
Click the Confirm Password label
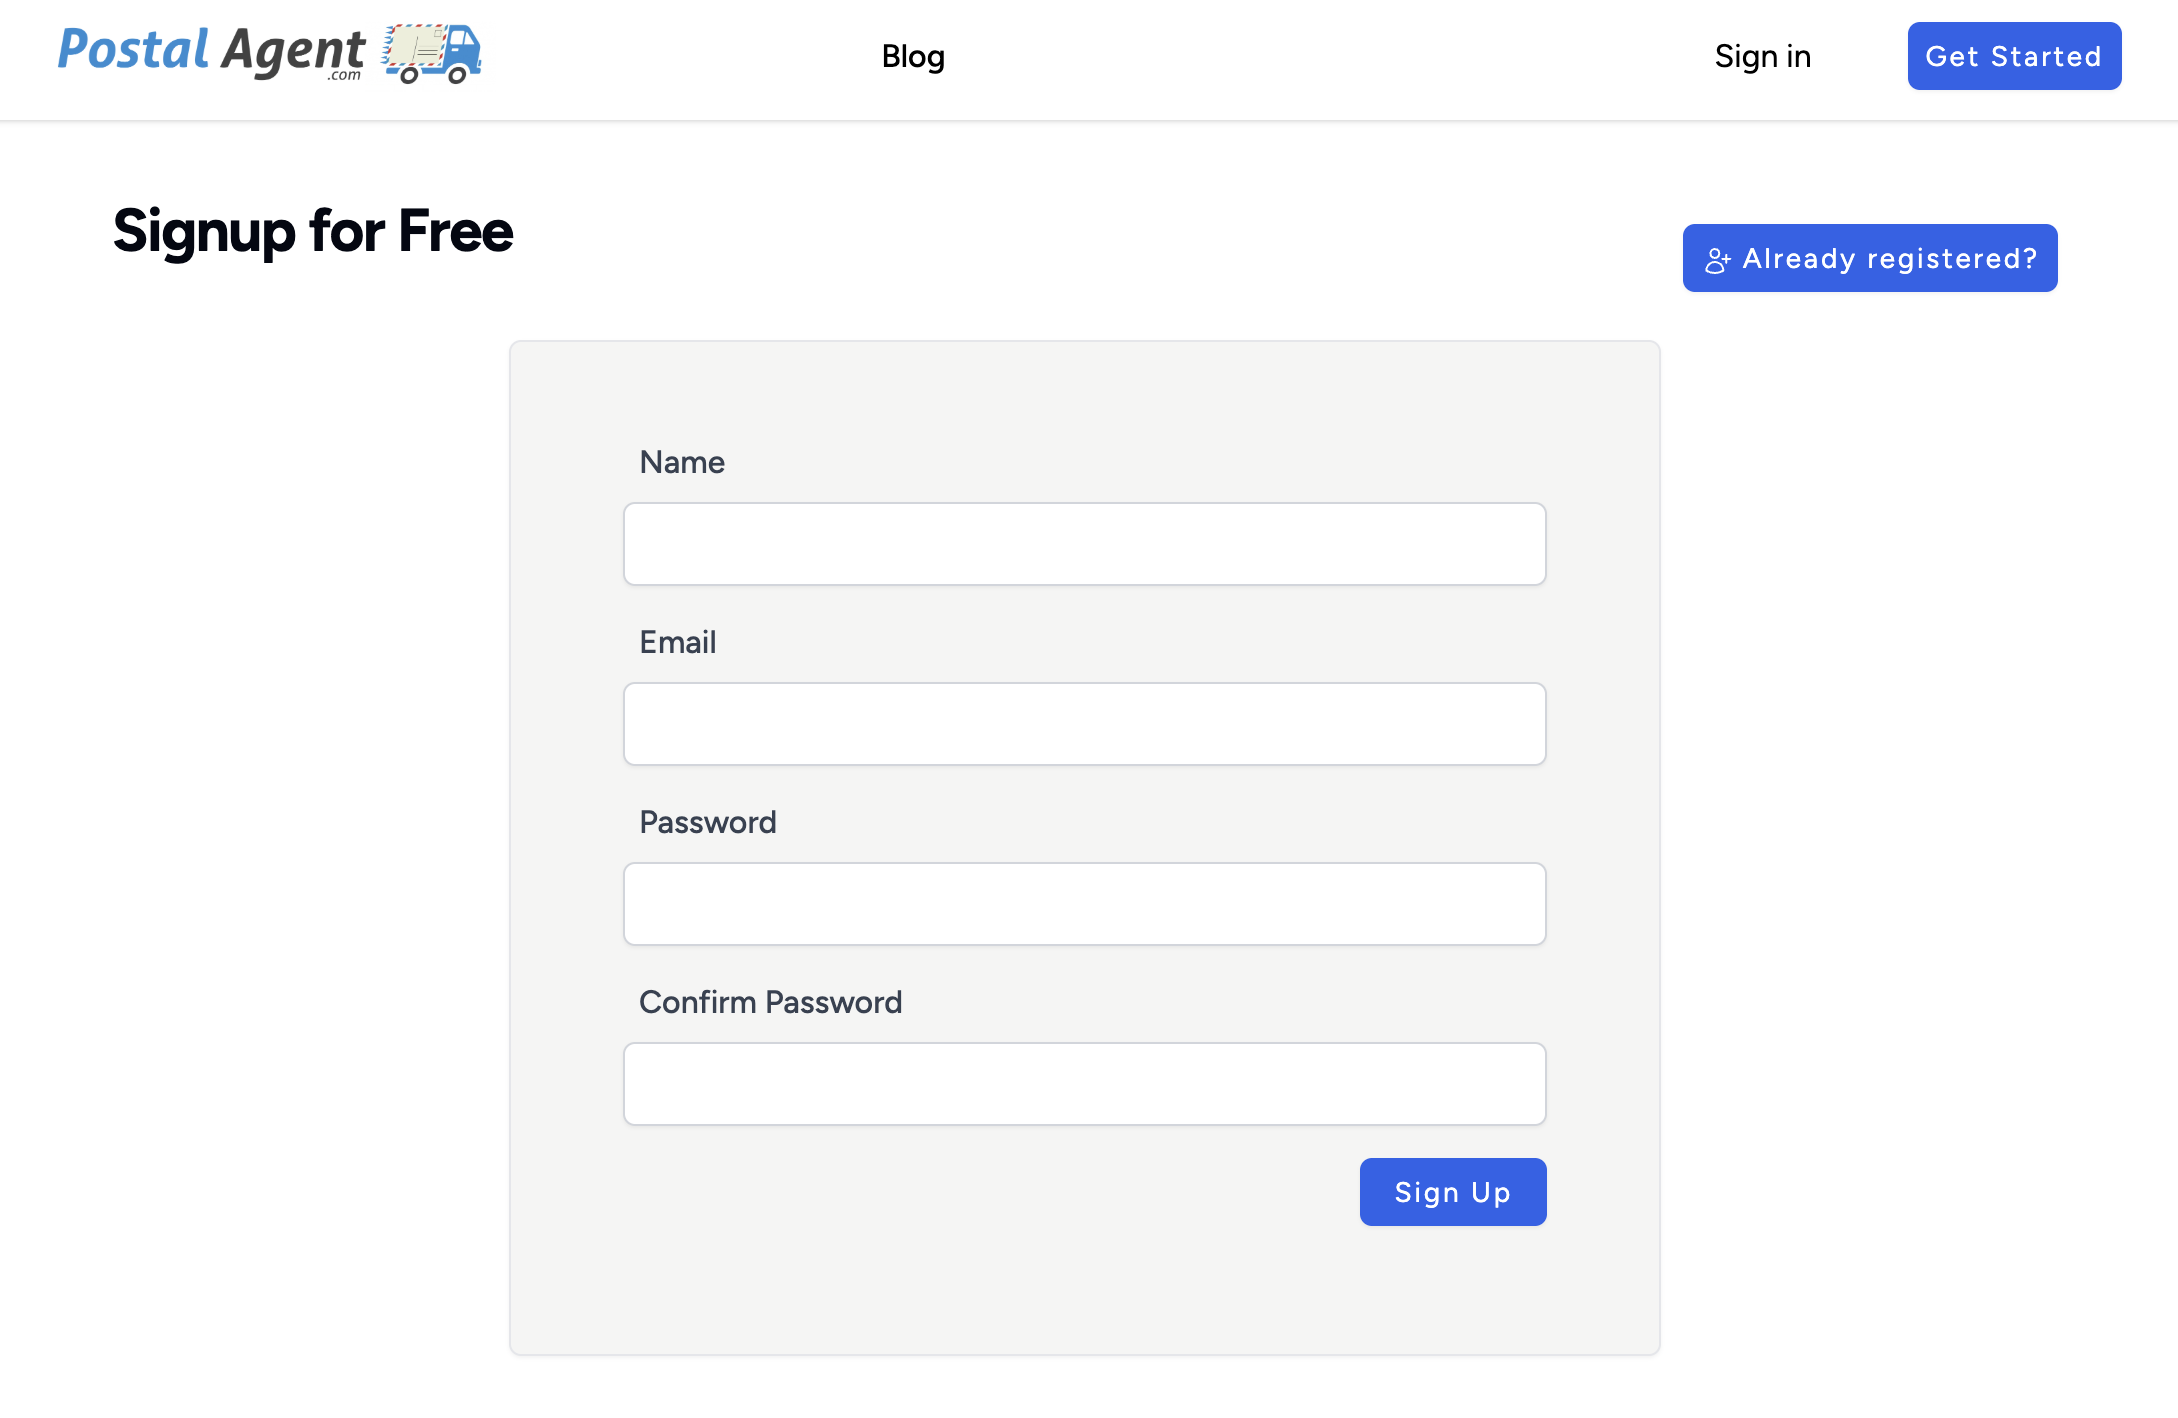pos(770,1002)
